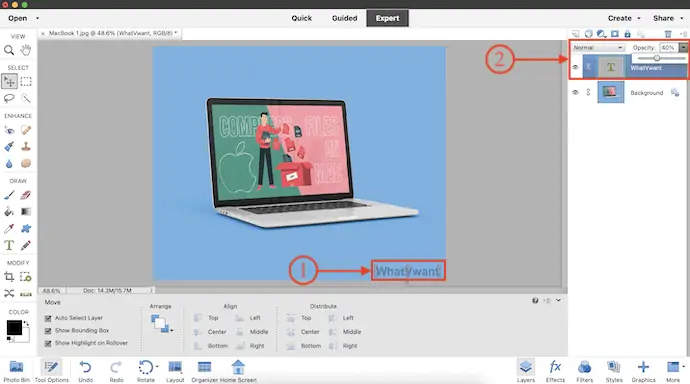Open the Opacity slider dropdown arrow
Screen dimensions: 690x384
pyautogui.click(x=683, y=48)
